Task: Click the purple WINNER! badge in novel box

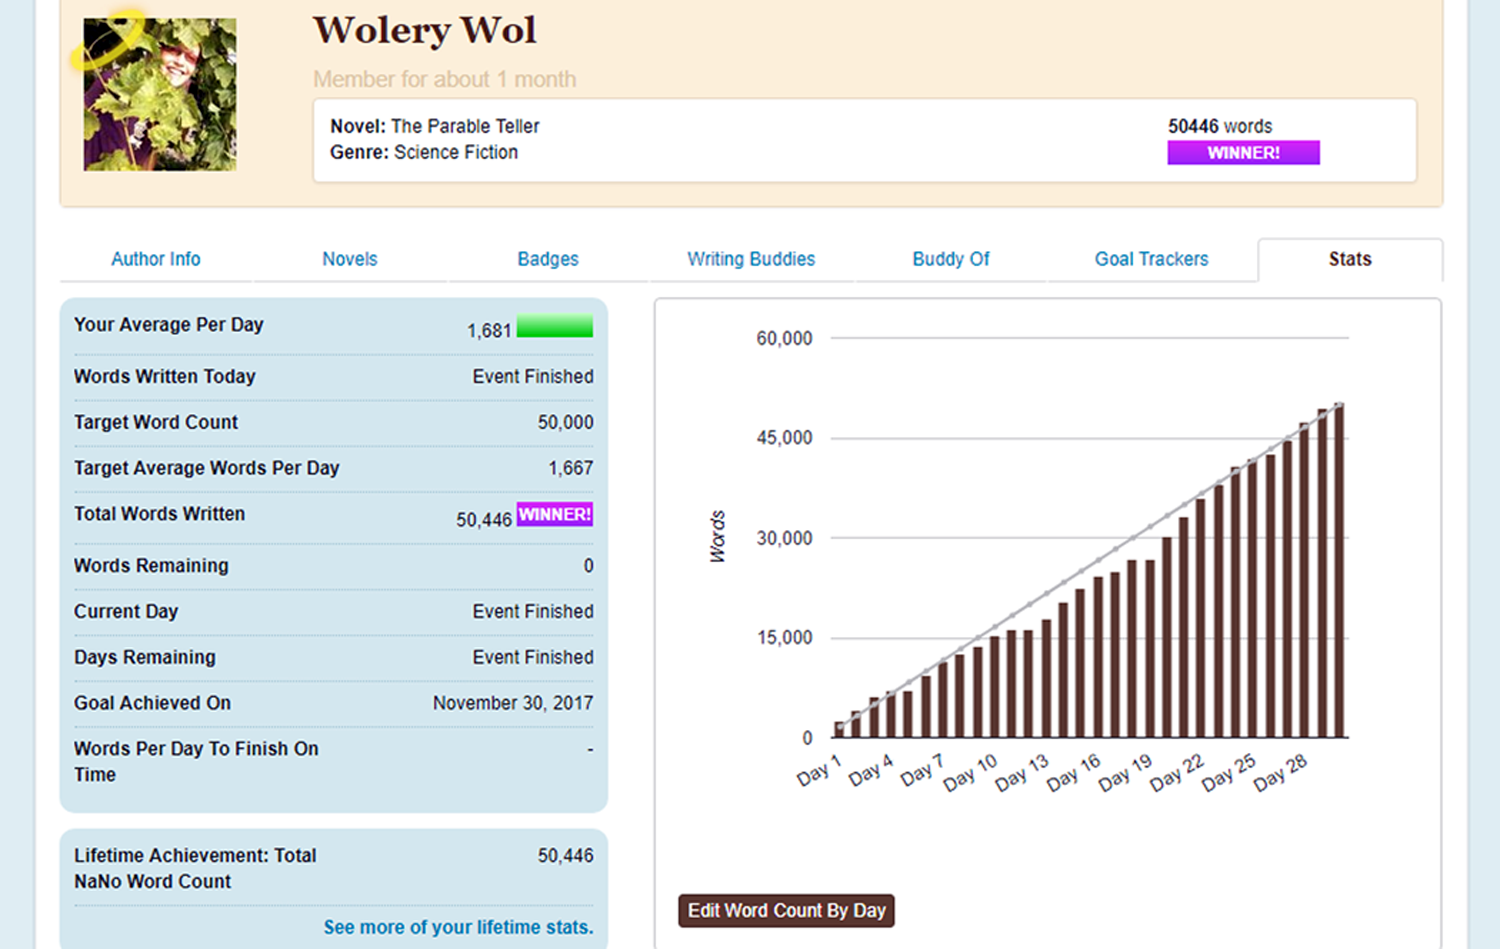Action: (x=1243, y=153)
